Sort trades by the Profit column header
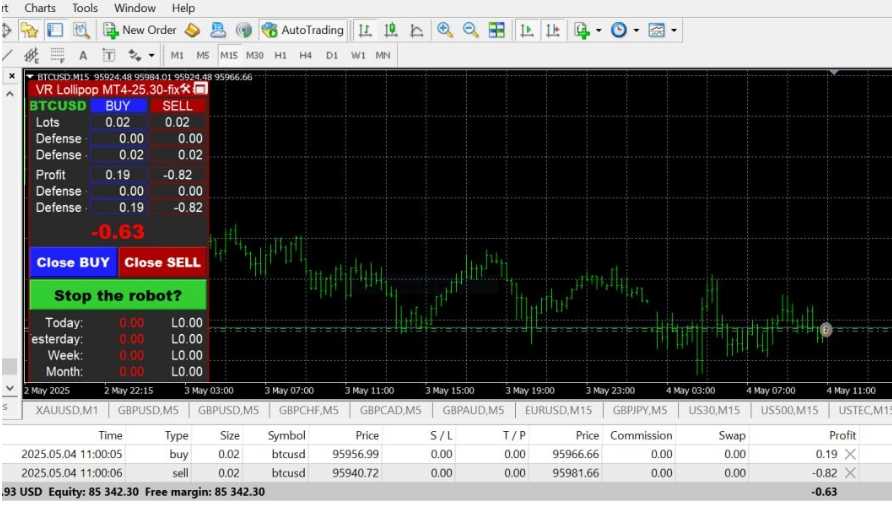892x509 pixels. [x=842, y=435]
